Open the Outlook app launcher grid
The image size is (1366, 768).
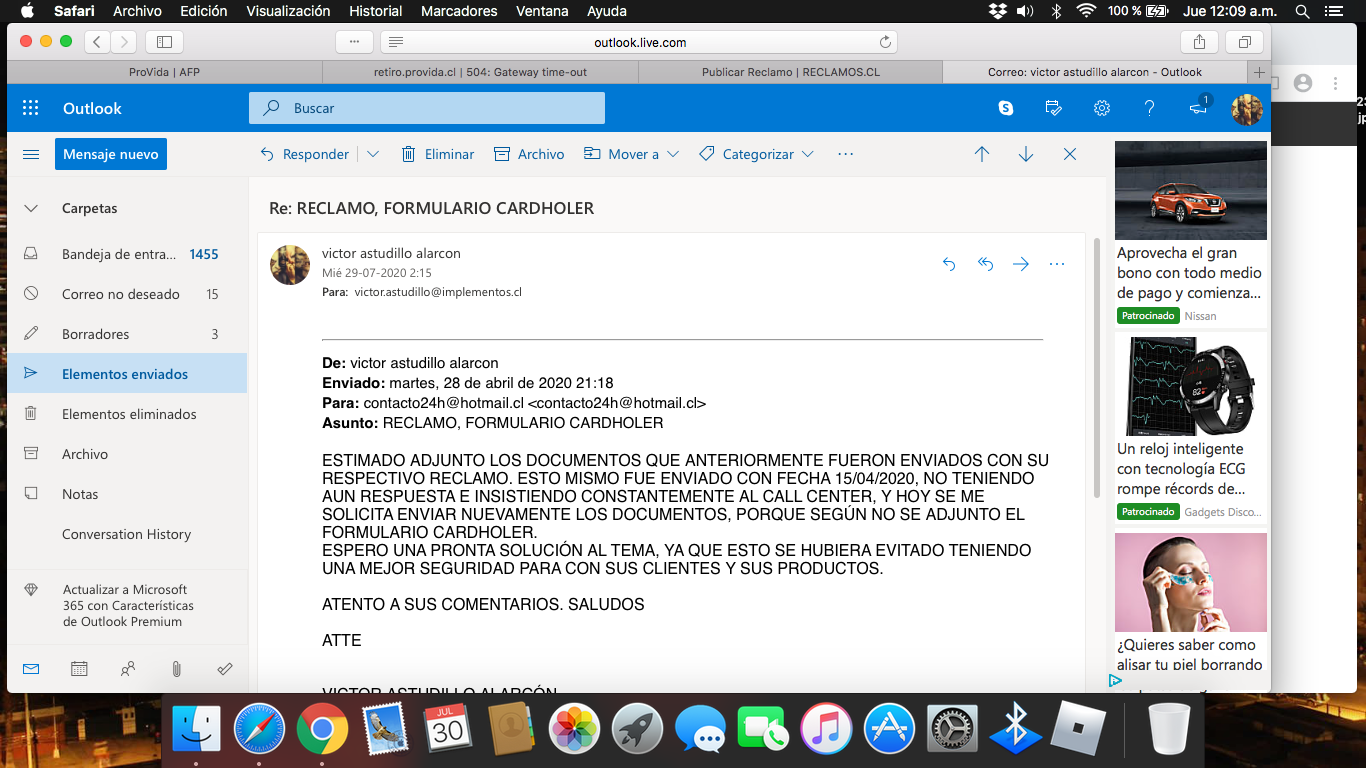tap(30, 108)
